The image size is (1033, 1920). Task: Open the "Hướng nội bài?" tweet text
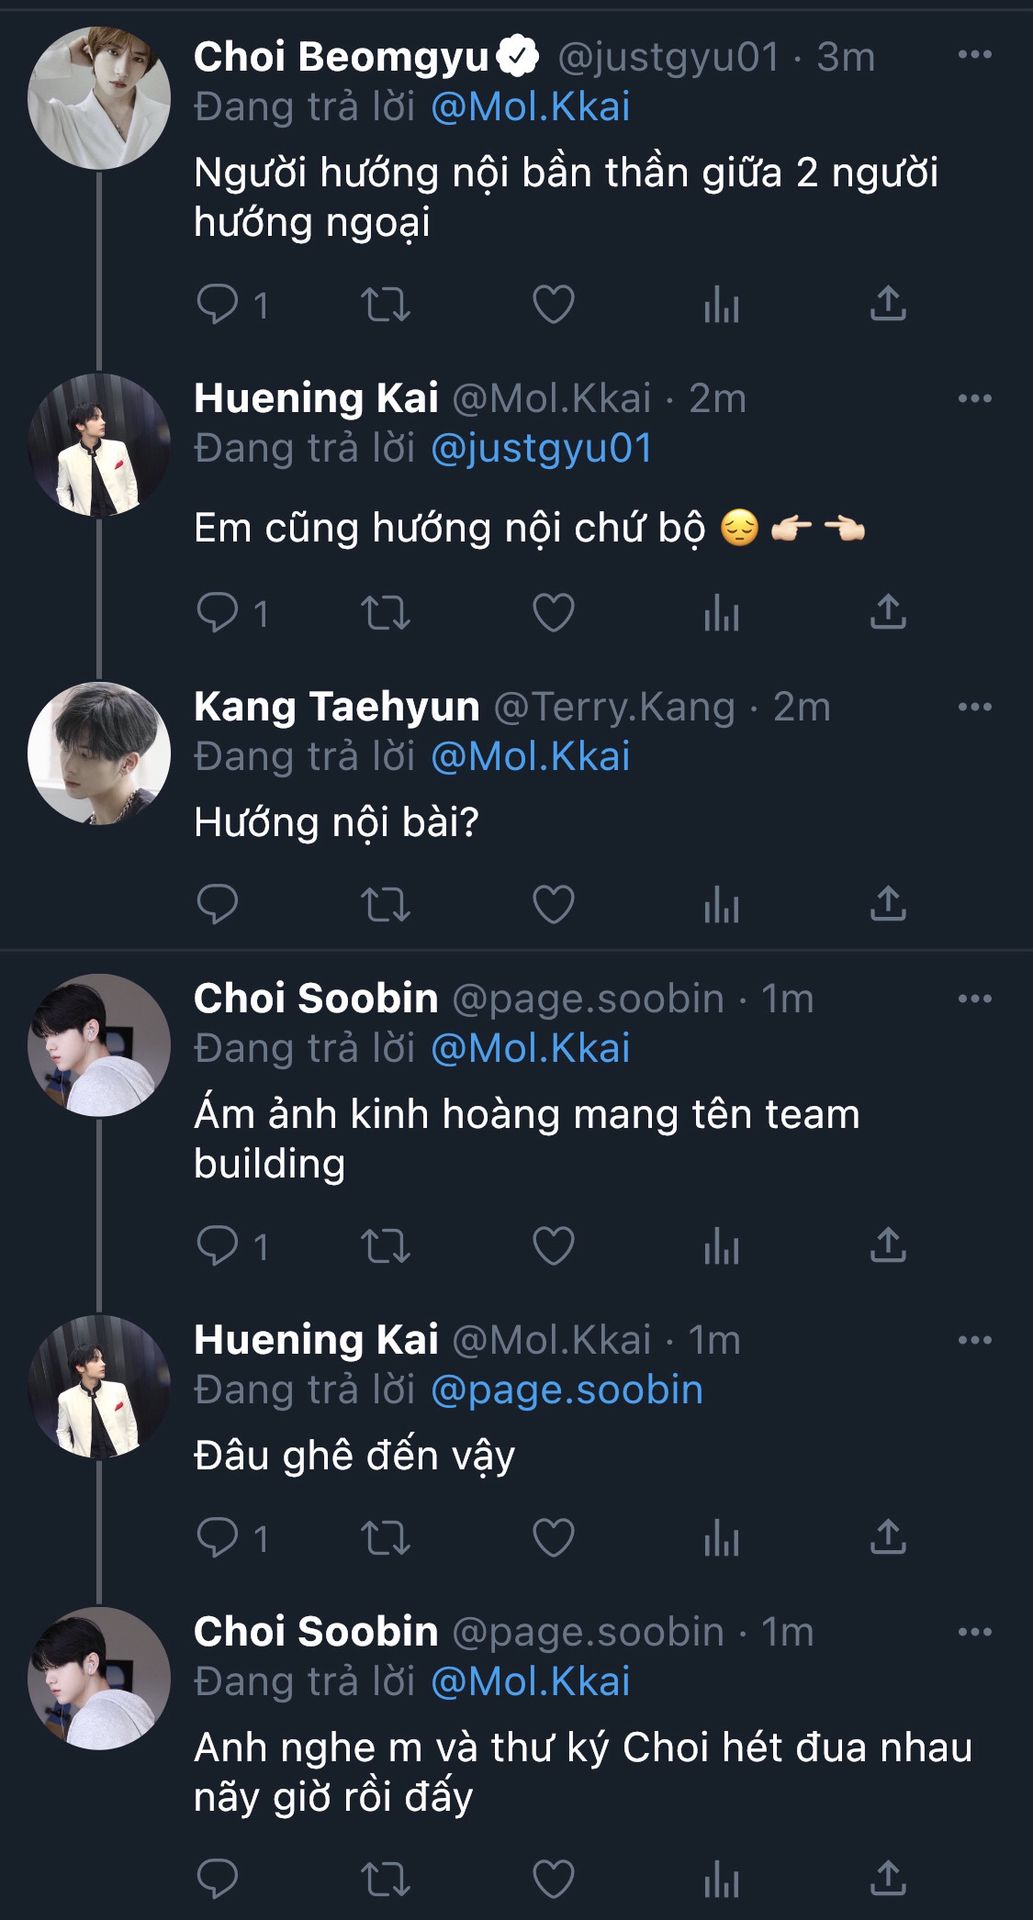pyautogui.click(x=337, y=822)
